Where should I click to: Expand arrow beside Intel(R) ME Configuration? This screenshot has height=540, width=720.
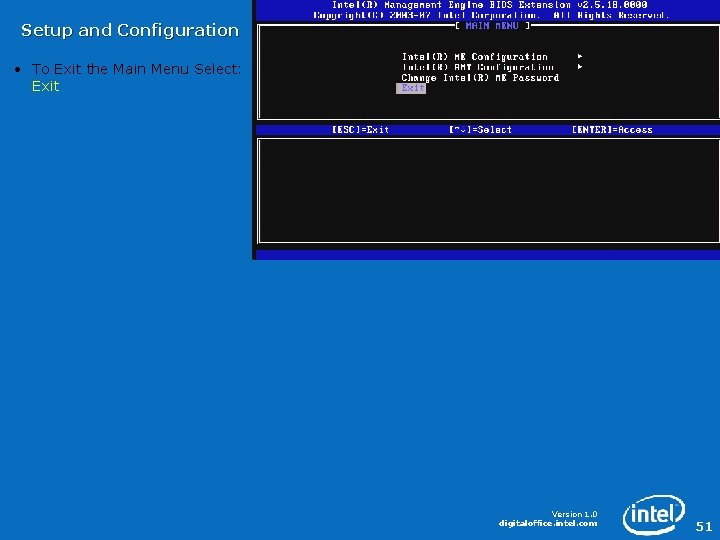(580, 56)
